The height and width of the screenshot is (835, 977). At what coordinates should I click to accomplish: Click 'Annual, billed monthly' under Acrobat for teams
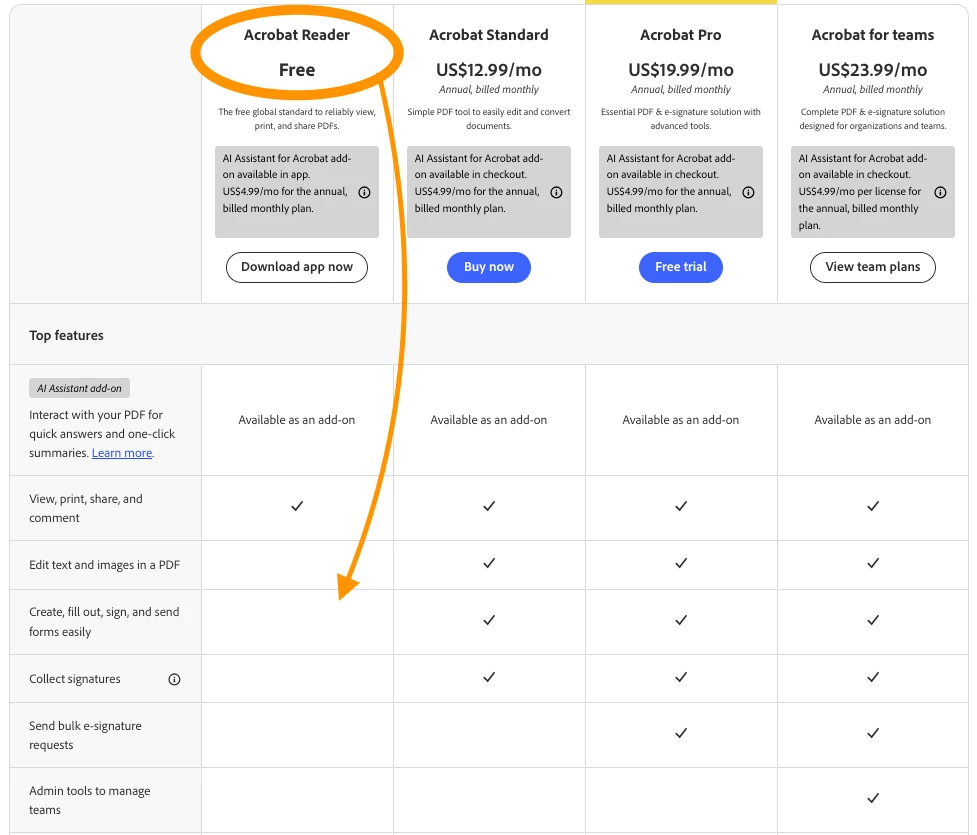point(872,90)
